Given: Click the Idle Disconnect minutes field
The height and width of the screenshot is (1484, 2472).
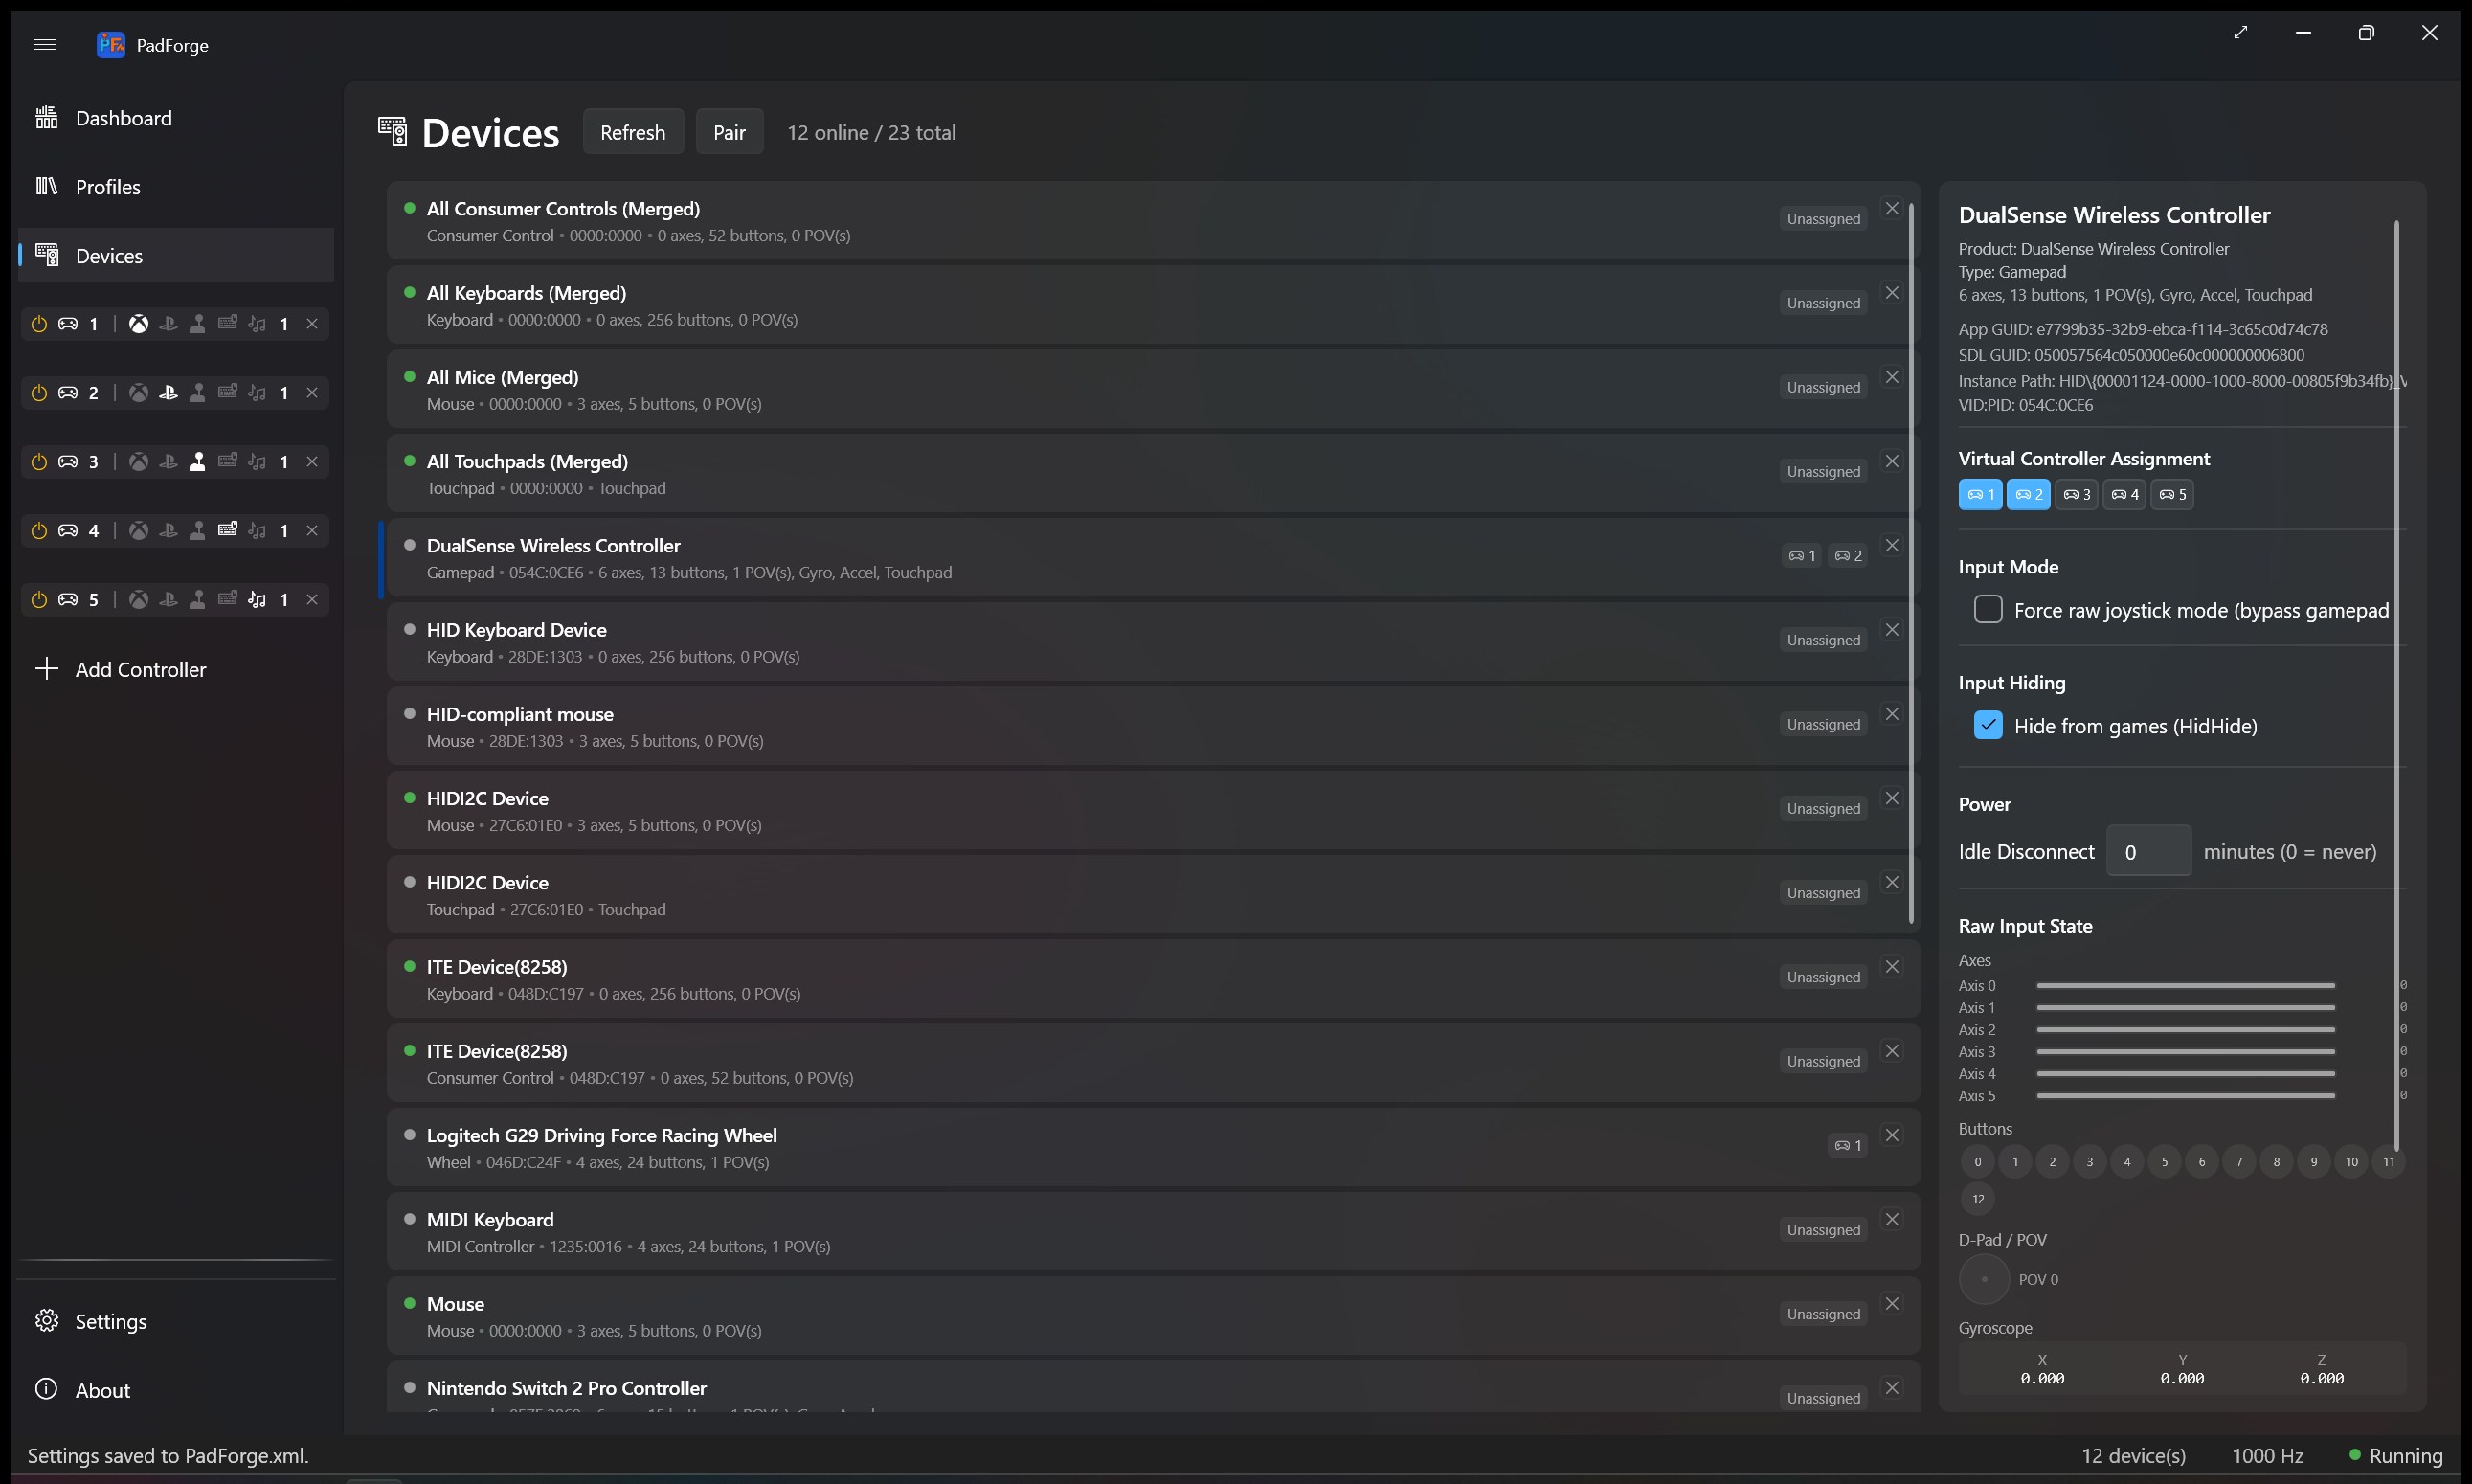Looking at the screenshot, I should click(x=2148, y=851).
